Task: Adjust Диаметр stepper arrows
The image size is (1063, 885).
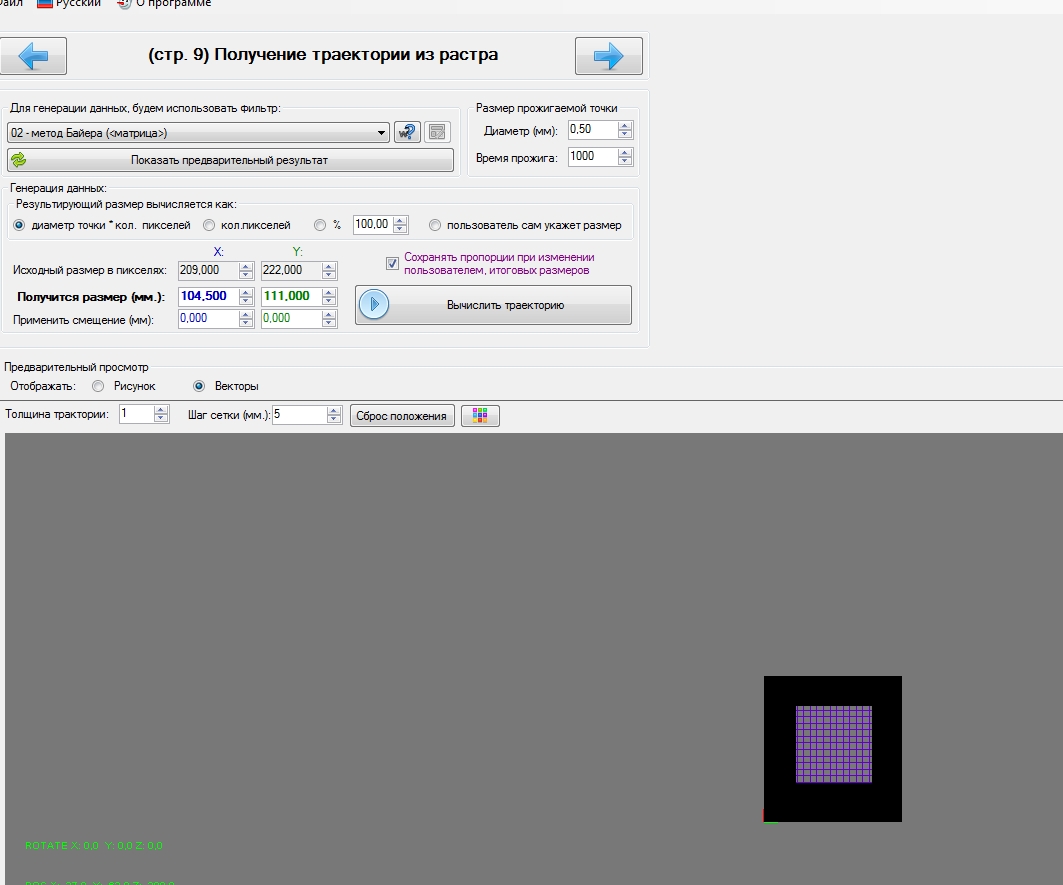Action: click(625, 130)
